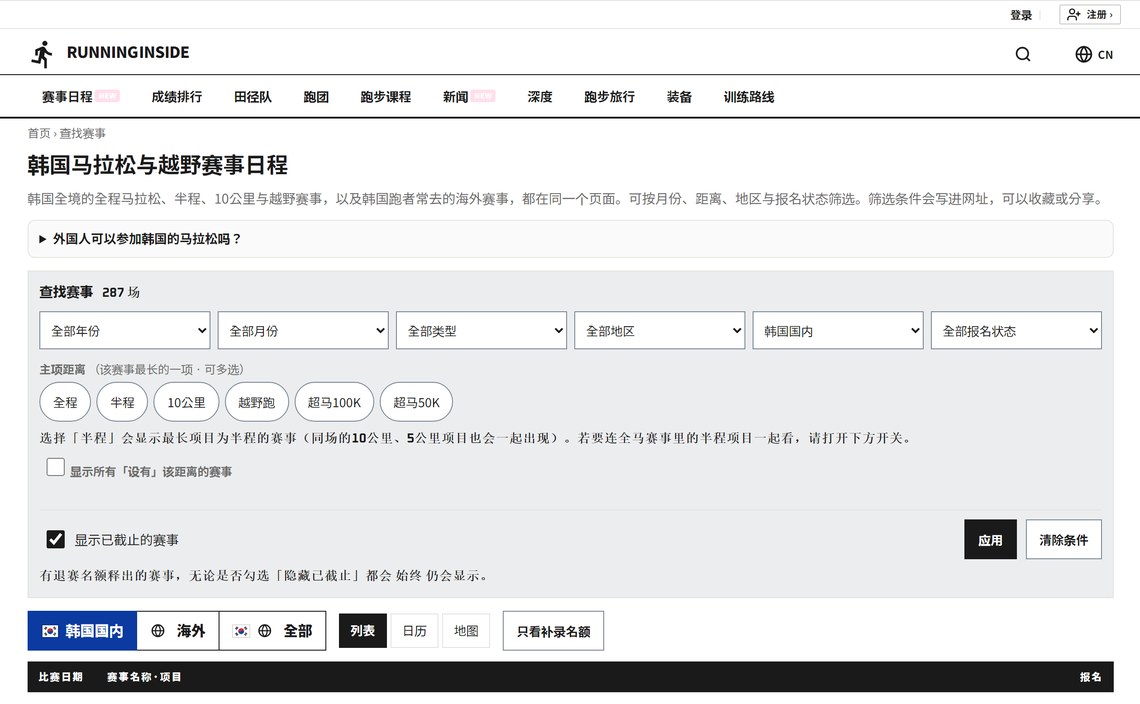Image resolution: width=1140 pixels, height=704 pixels.
Task: Open 赛事日程 menu item
Action: [67, 97]
